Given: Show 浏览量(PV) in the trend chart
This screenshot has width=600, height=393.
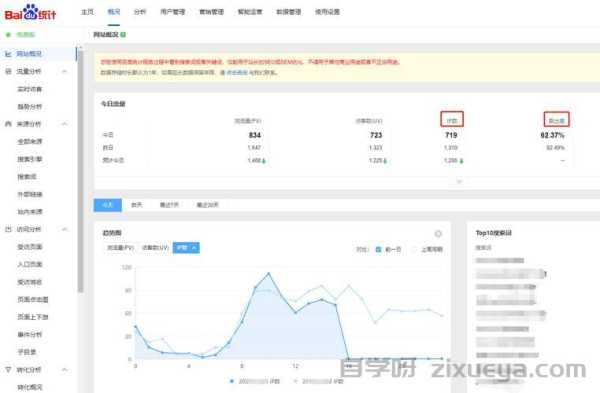Looking at the screenshot, I should (x=121, y=248).
